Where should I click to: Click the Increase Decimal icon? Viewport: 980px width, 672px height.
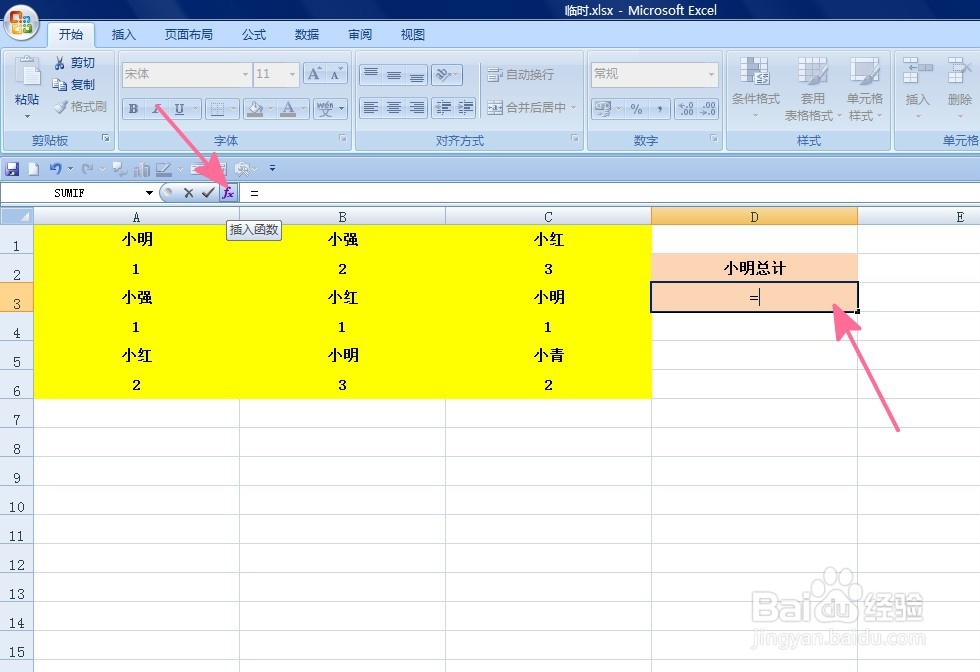tap(686, 109)
